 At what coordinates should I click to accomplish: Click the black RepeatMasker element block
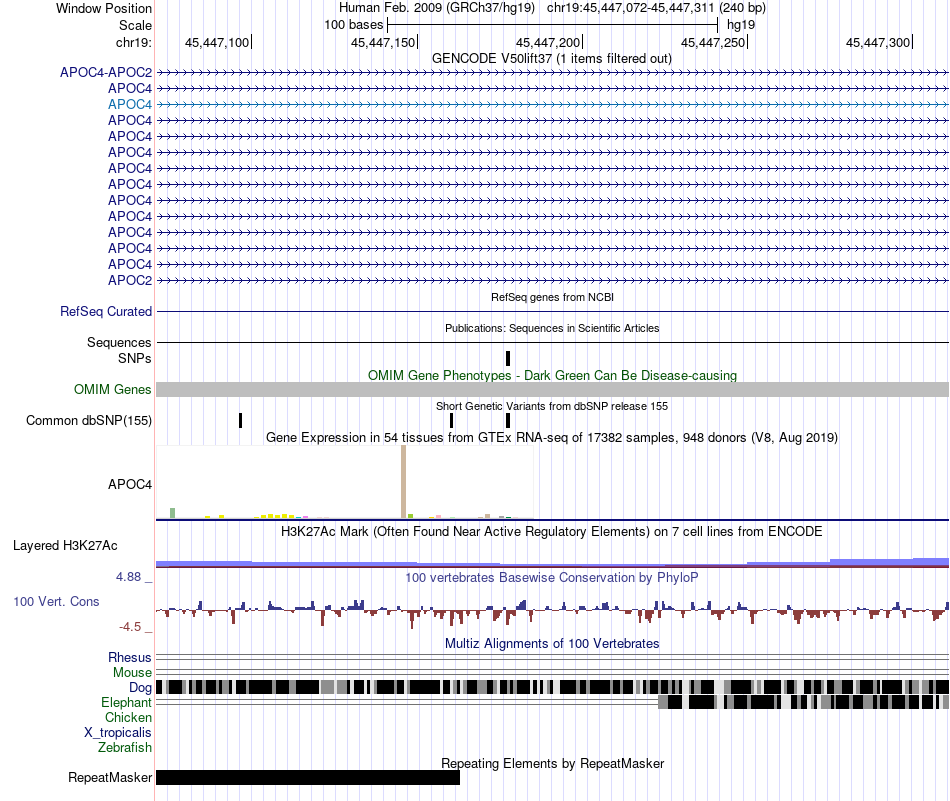[x=308, y=777]
